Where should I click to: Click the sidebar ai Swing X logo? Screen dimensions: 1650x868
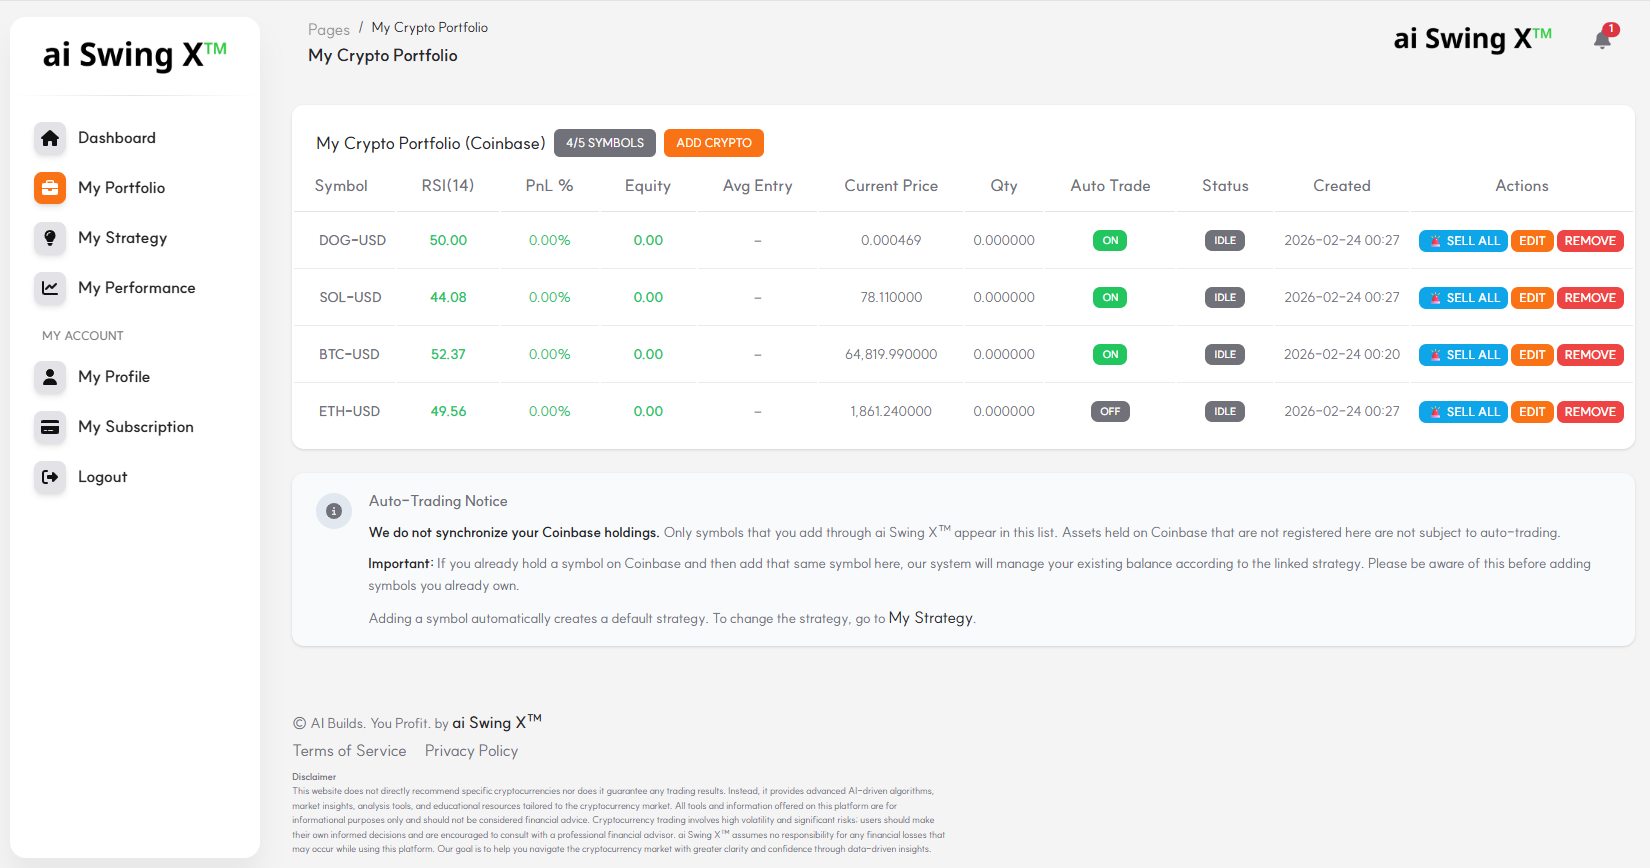135,55
